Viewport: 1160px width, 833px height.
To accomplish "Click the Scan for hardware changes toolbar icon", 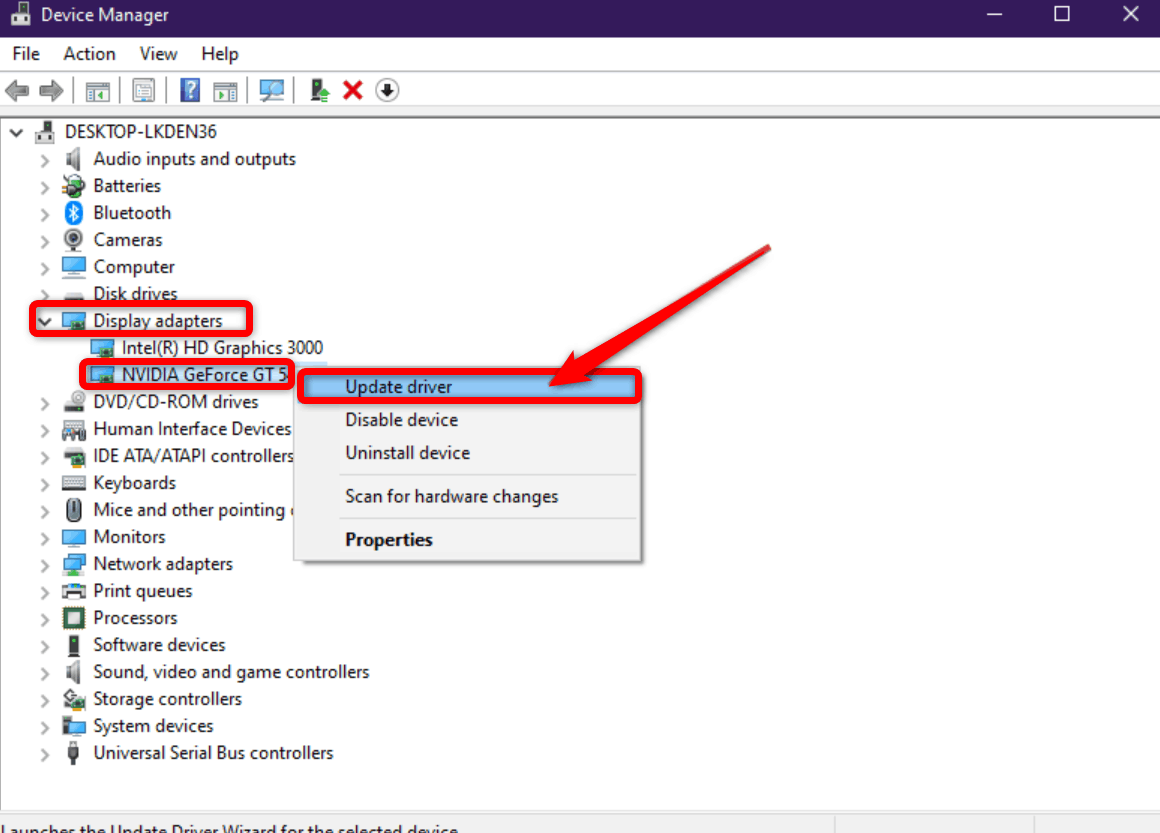I will coord(270,90).
